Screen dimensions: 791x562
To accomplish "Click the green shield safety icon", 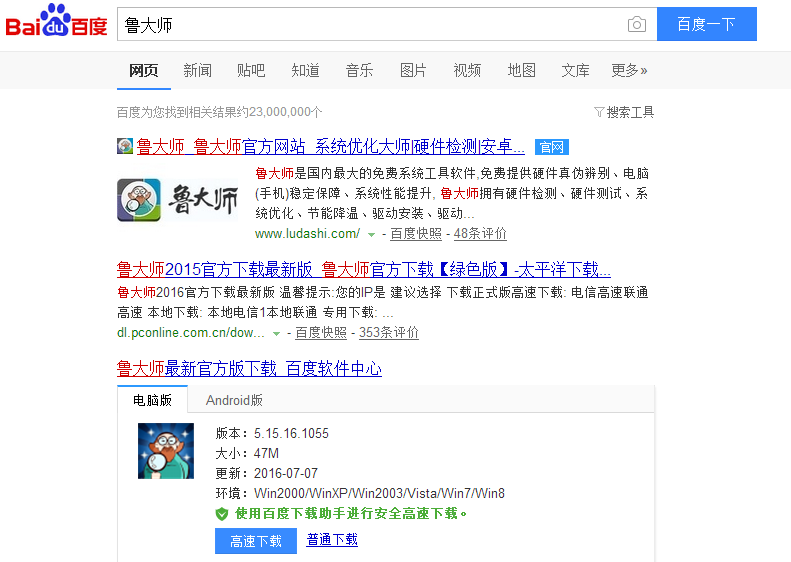I will click(221, 514).
